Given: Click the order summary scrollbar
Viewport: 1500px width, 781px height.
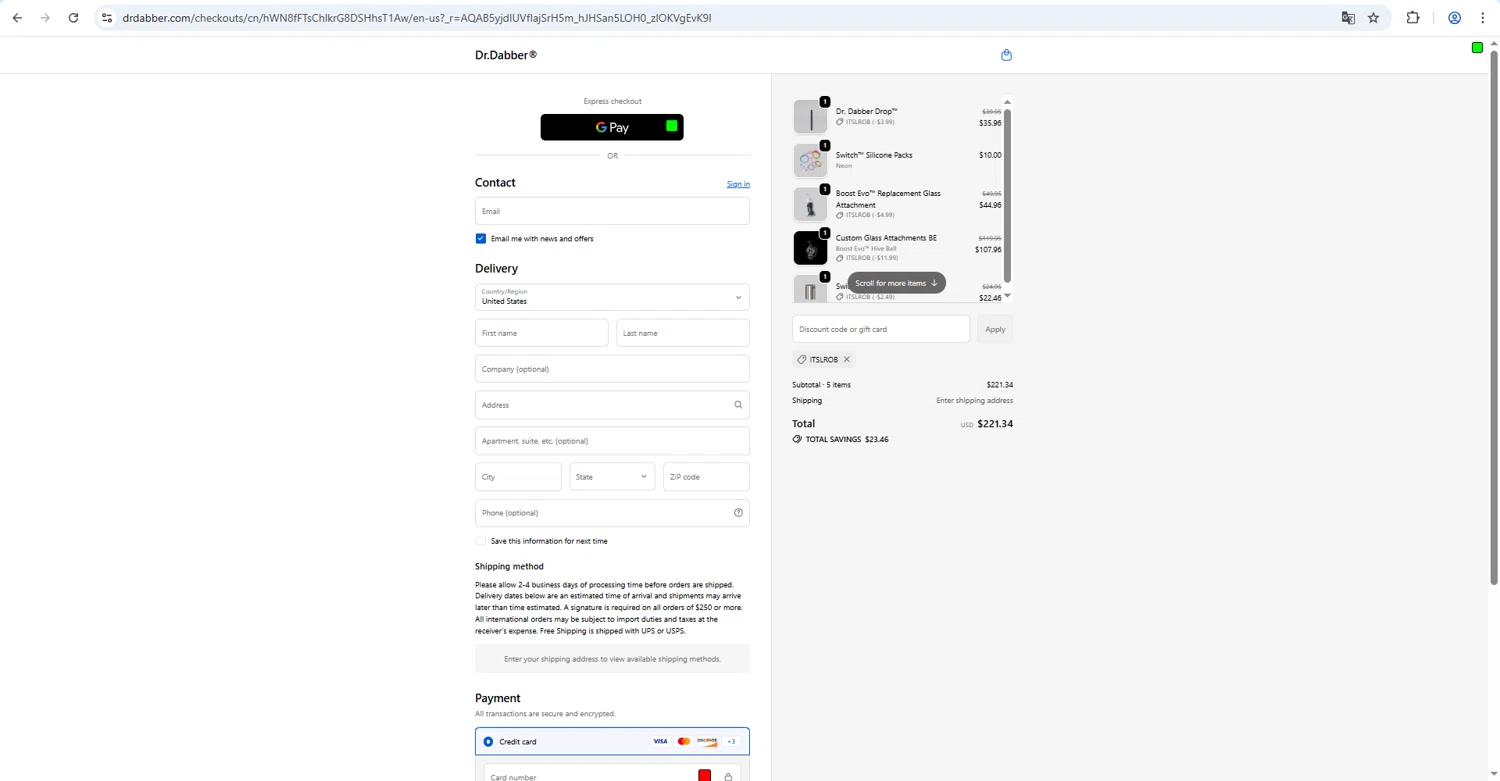Looking at the screenshot, I should [1007, 195].
